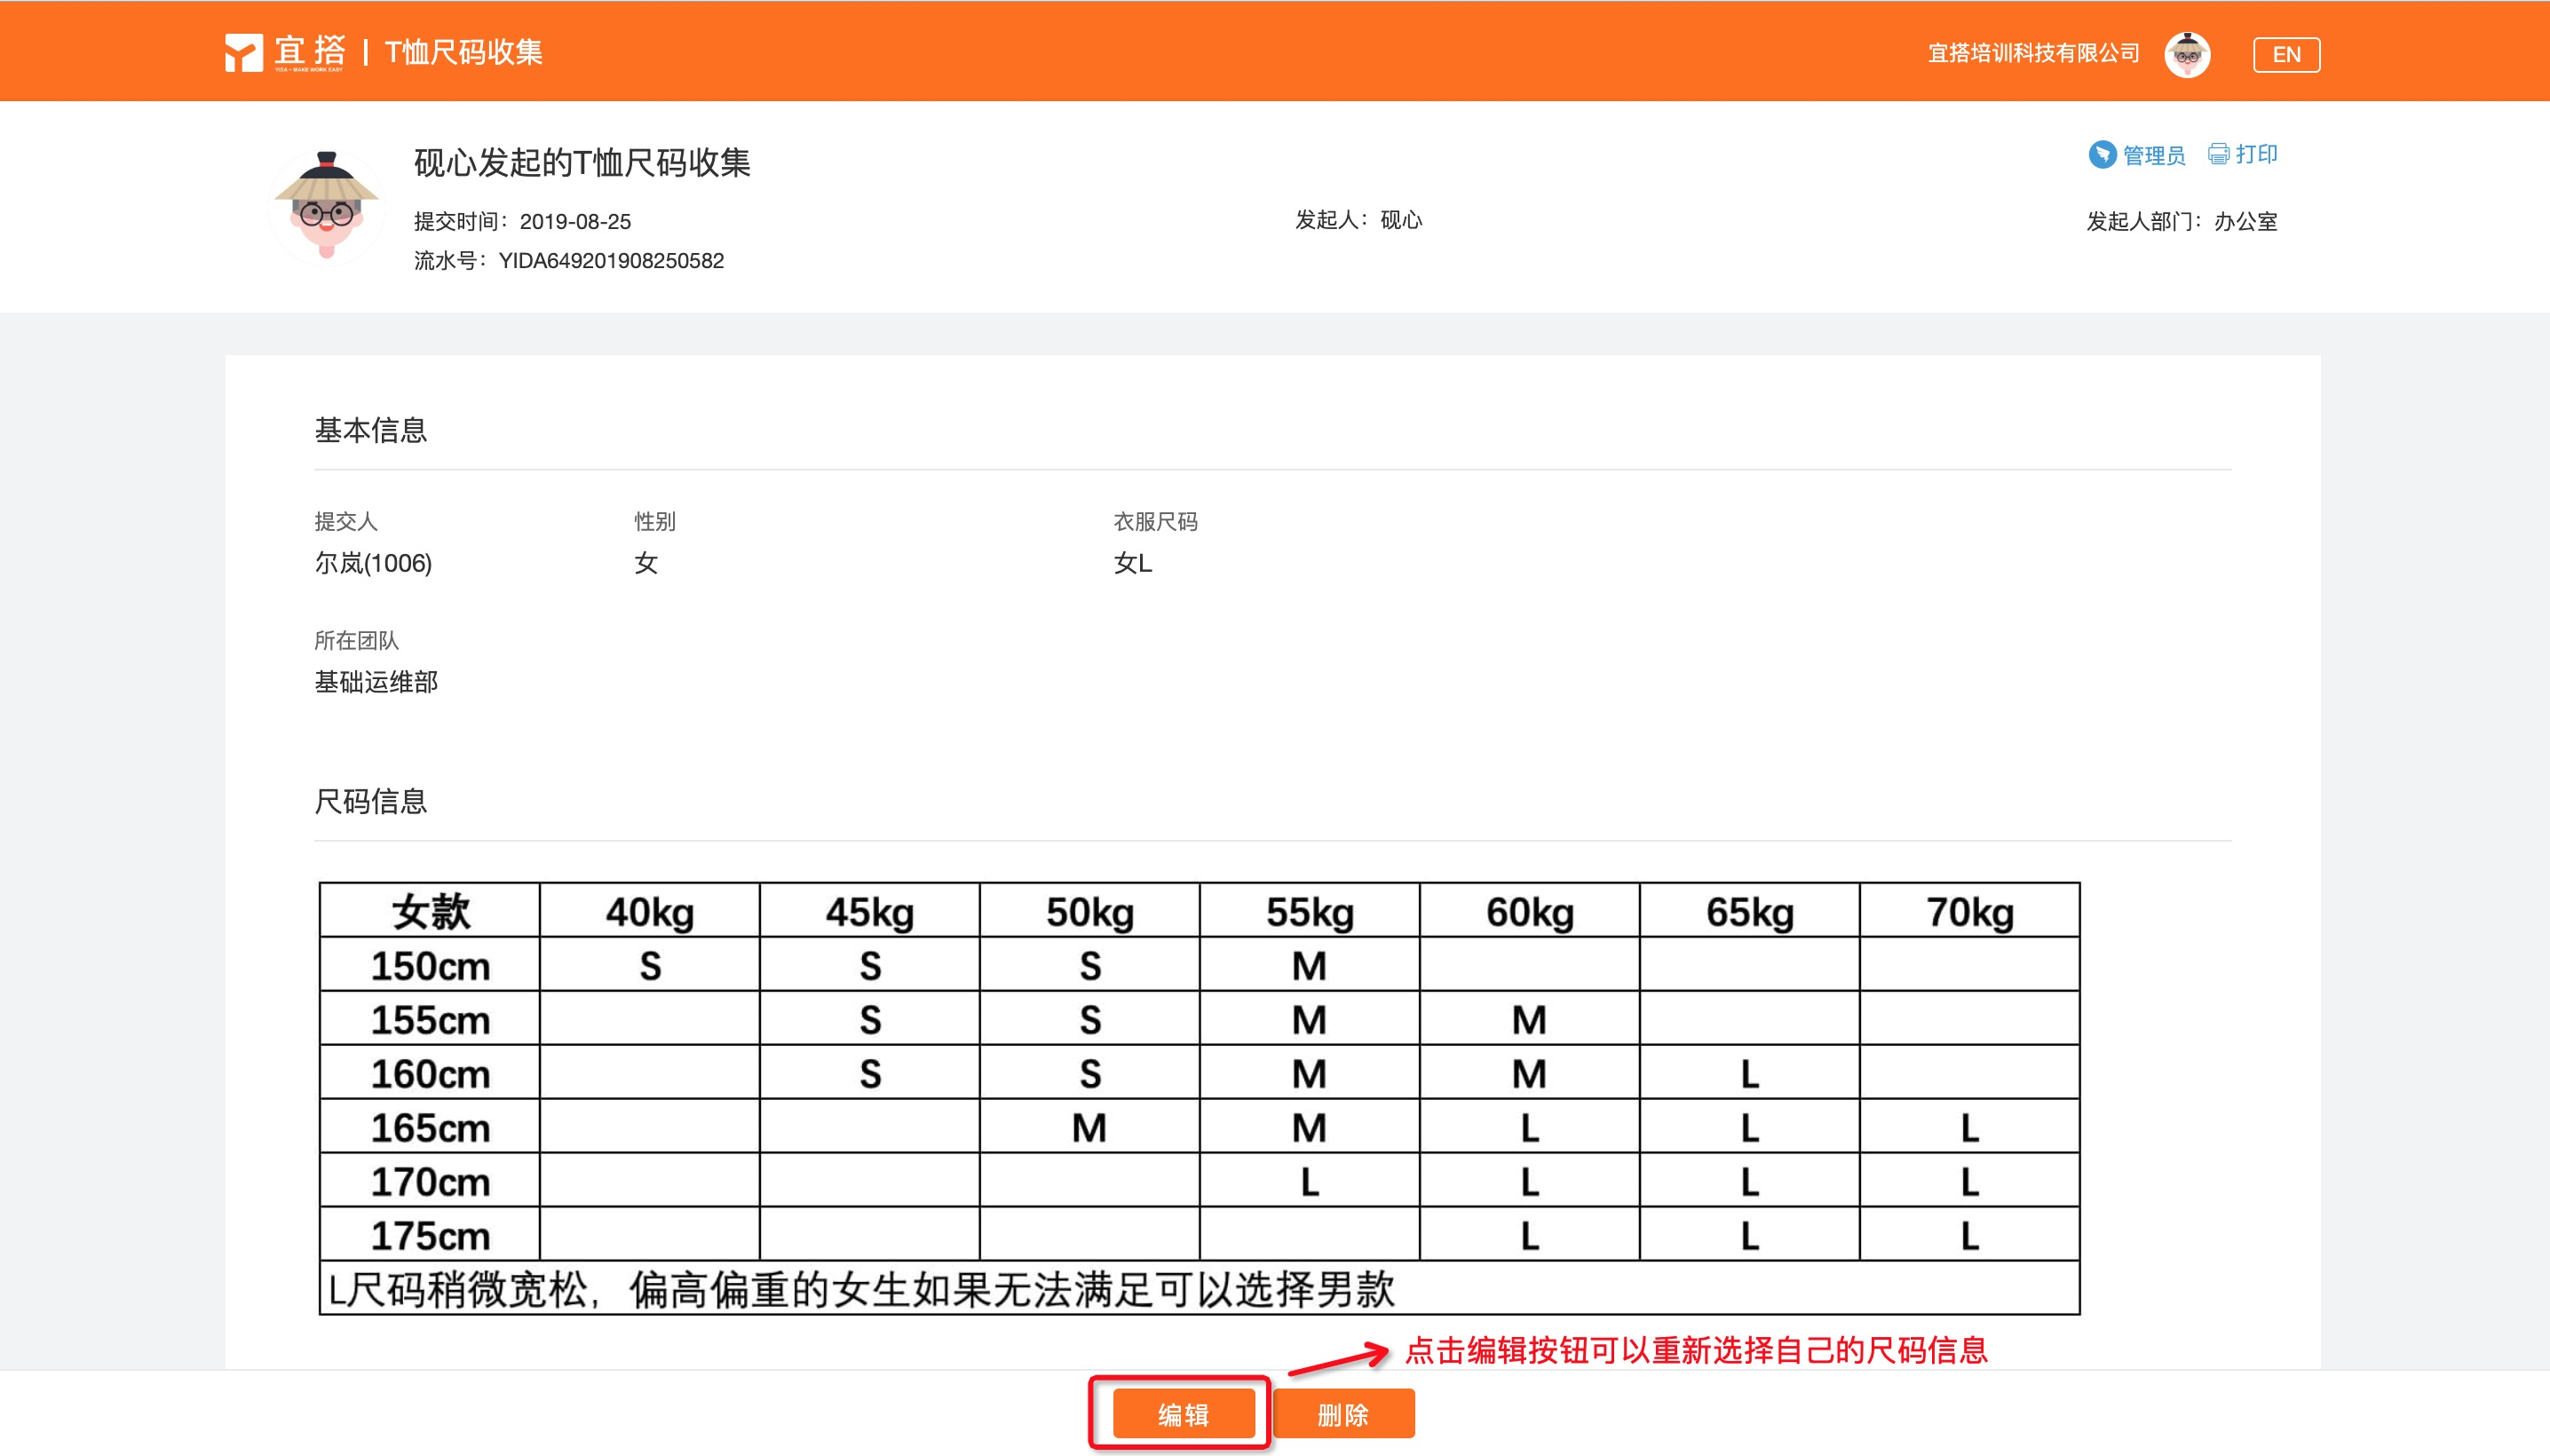Image resolution: width=2550 pixels, height=1456 pixels.
Task: Click the Yida logo icon
Action: pos(243,53)
